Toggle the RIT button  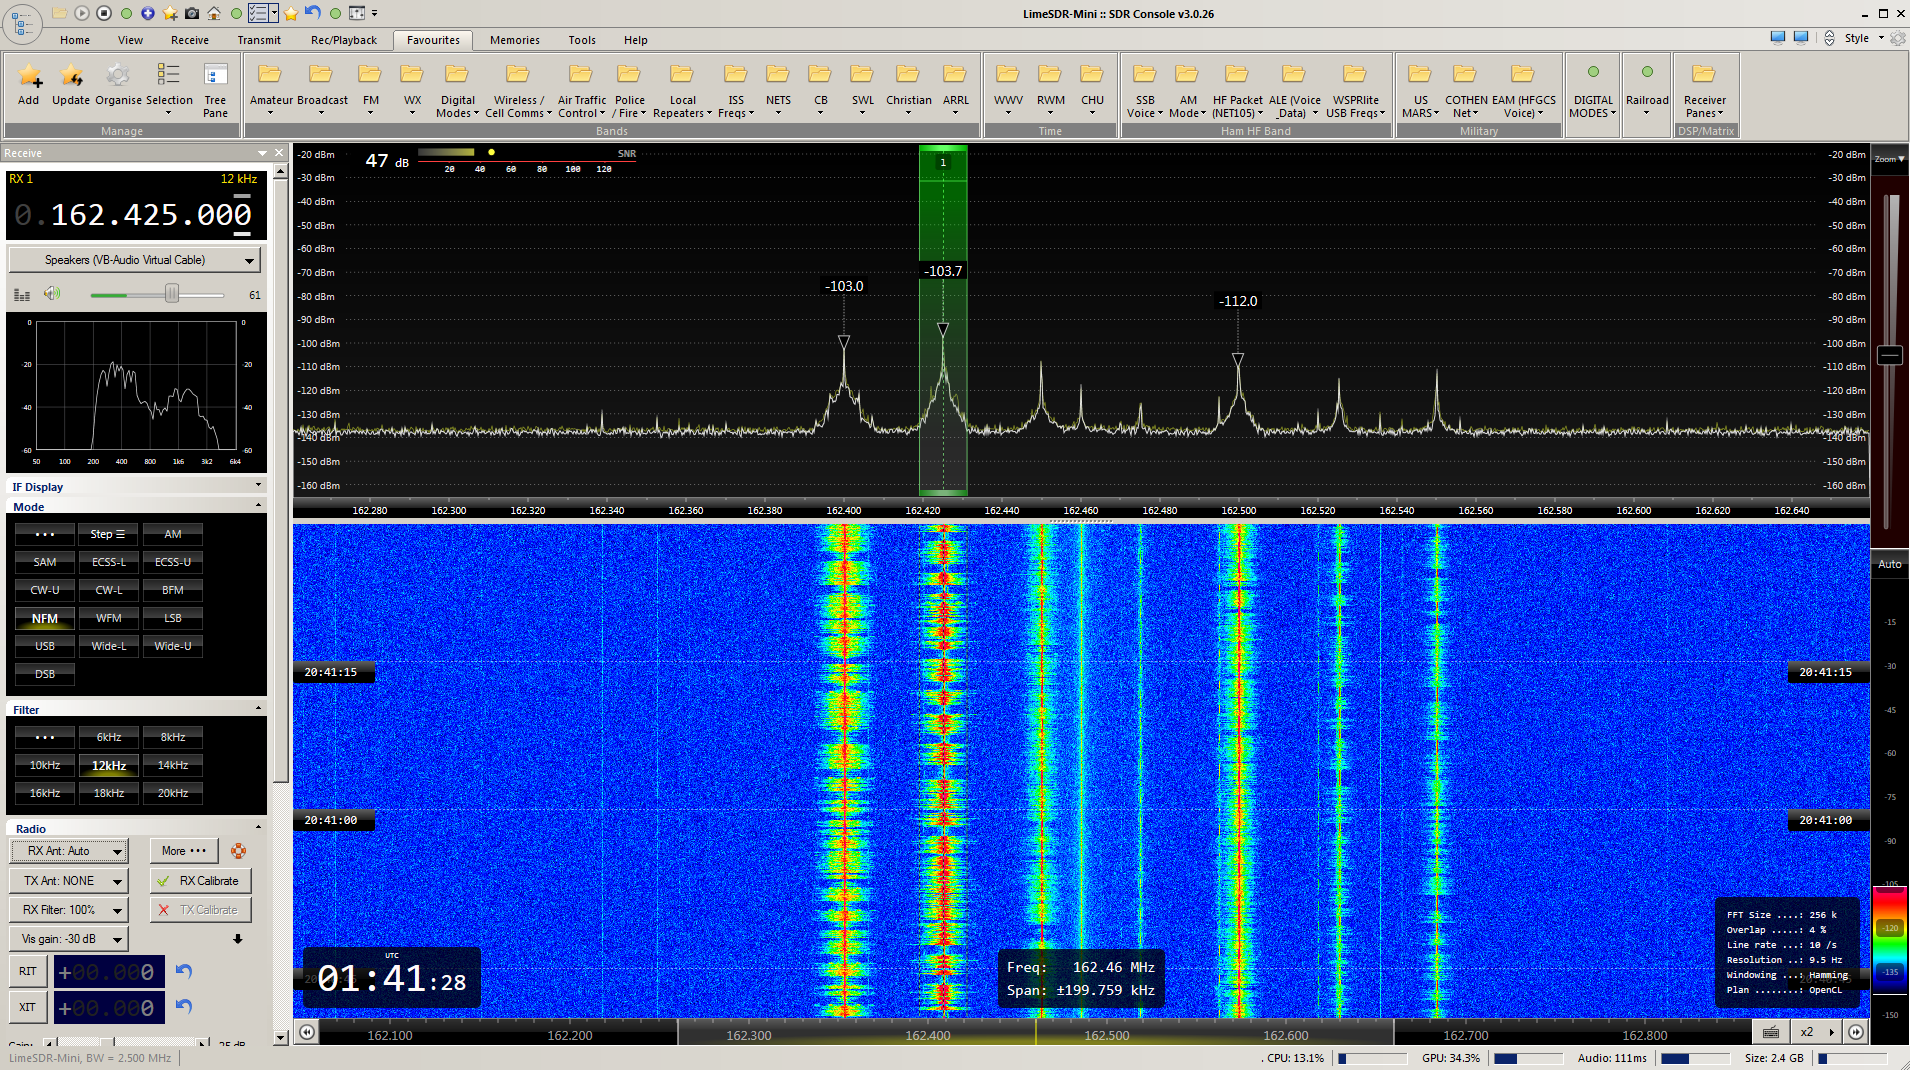[x=28, y=971]
